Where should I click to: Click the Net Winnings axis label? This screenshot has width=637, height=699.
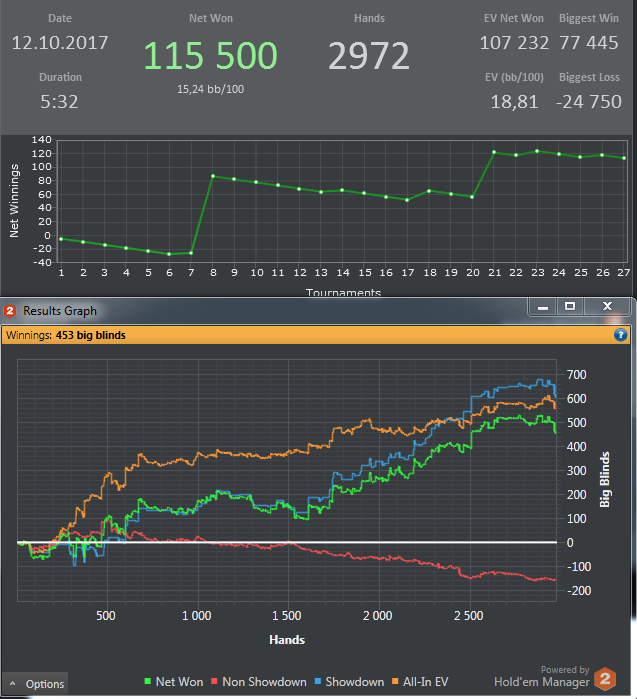pyautogui.click(x=14, y=201)
